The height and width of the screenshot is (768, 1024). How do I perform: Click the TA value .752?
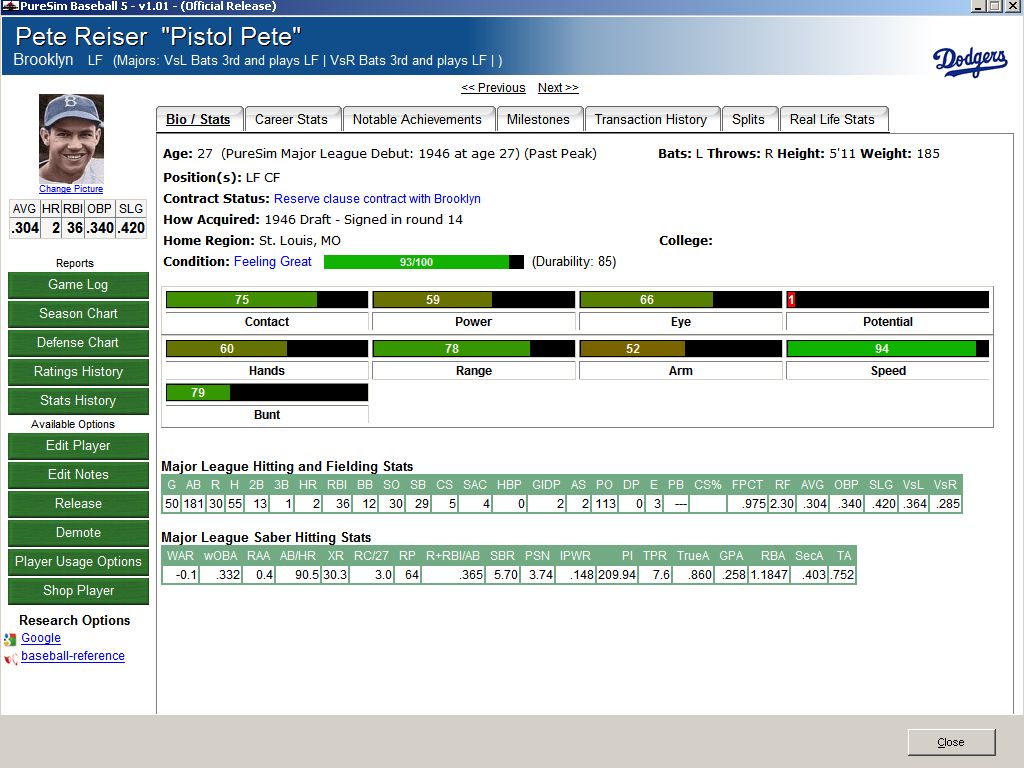842,575
